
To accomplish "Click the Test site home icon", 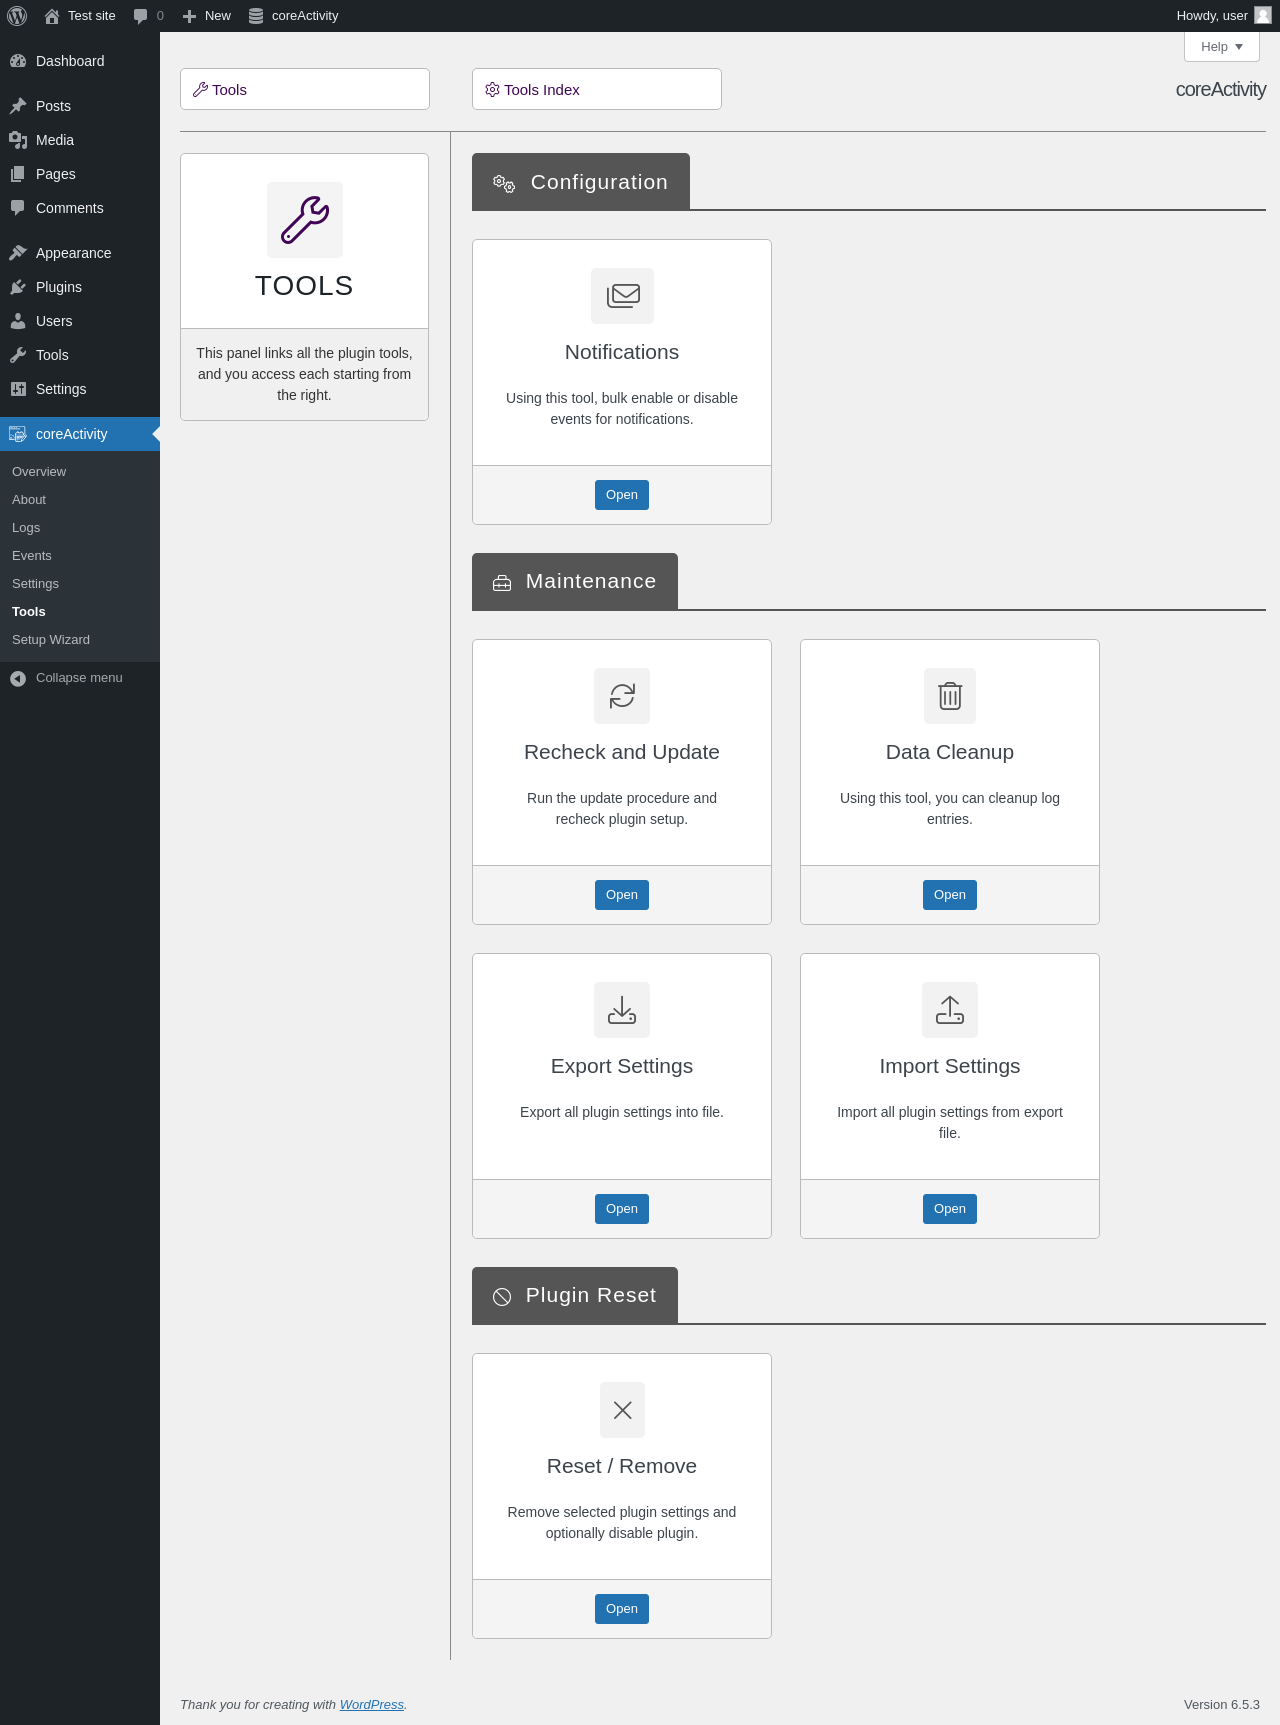I will [52, 16].
